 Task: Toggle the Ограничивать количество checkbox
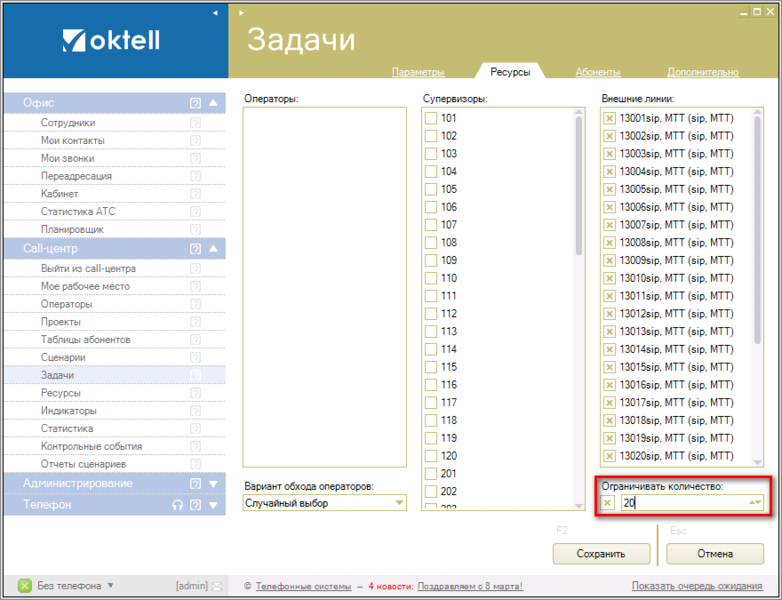point(607,503)
